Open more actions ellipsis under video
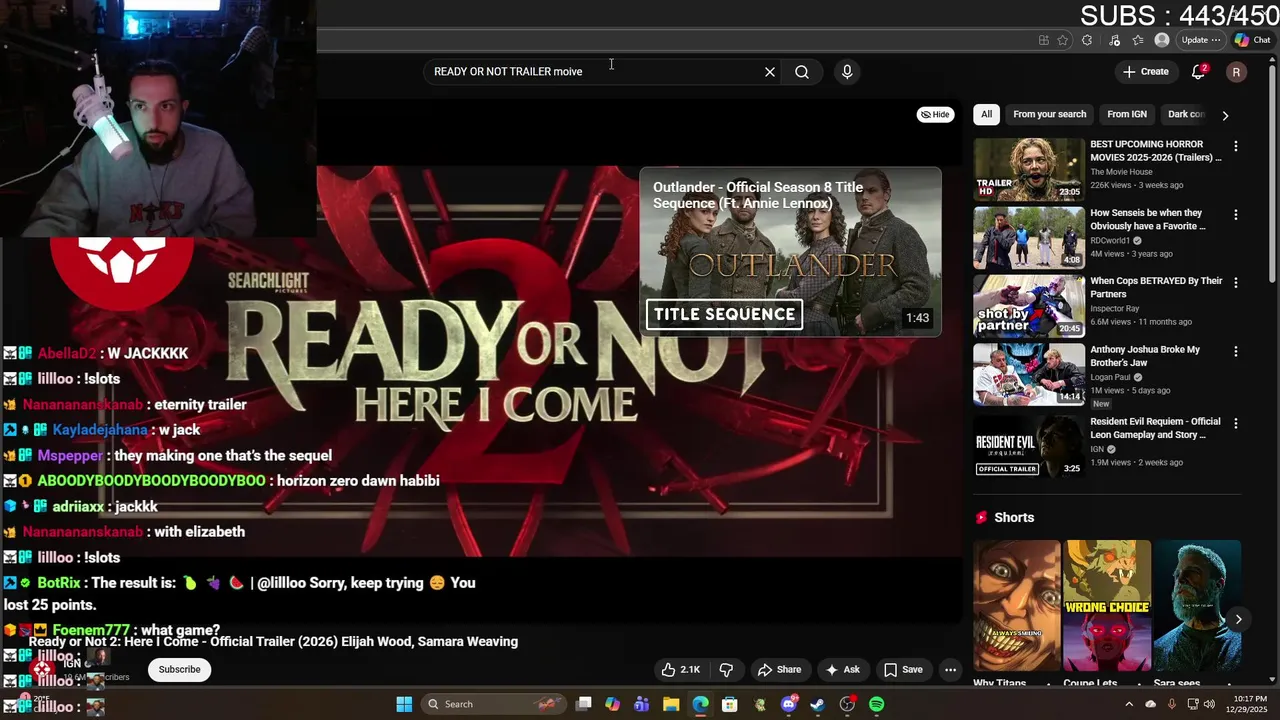1280x720 pixels. point(951,670)
